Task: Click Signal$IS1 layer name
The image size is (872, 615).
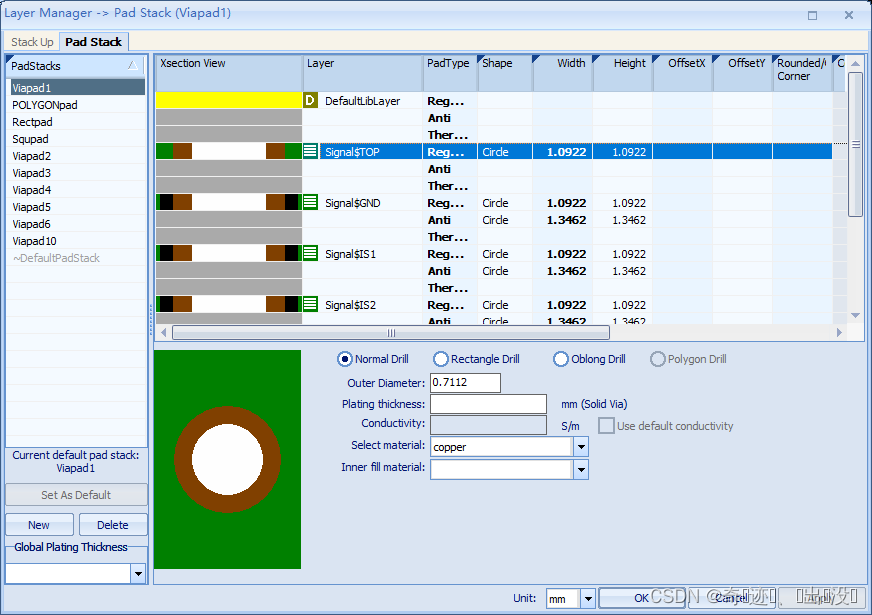Action: (350, 254)
